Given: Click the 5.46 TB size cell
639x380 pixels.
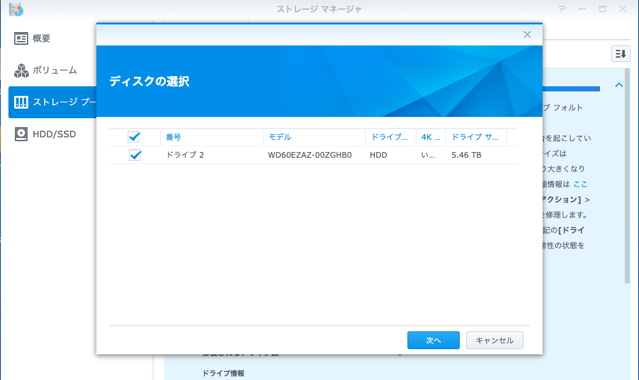Looking at the screenshot, I should (x=466, y=155).
